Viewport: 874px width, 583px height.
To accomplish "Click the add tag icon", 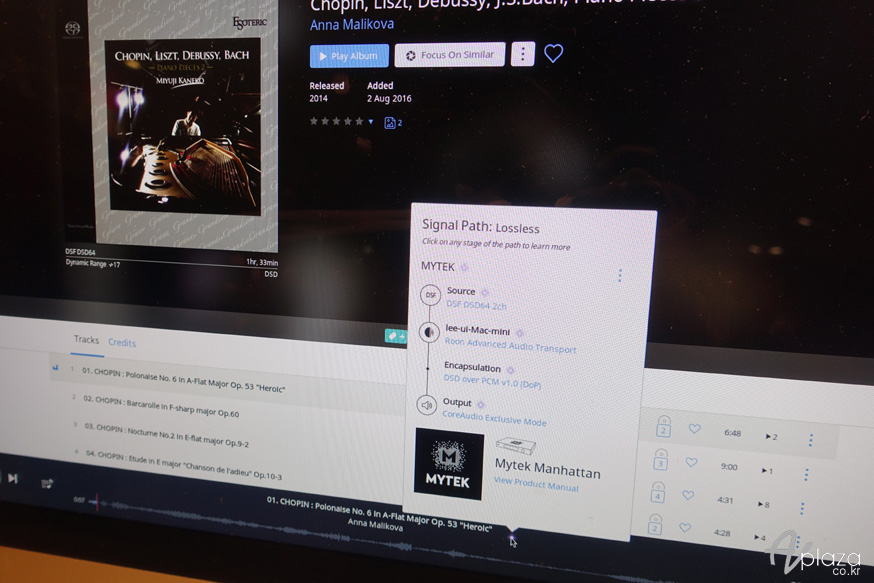I will click(395, 336).
